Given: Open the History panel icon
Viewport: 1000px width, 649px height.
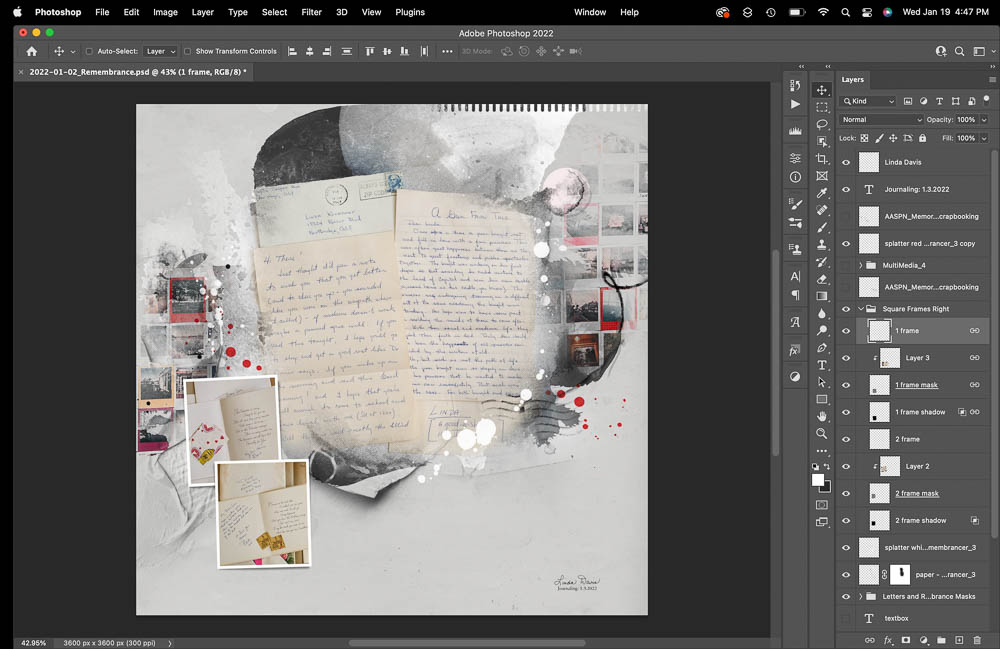Looking at the screenshot, I should [x=795, y=85].
